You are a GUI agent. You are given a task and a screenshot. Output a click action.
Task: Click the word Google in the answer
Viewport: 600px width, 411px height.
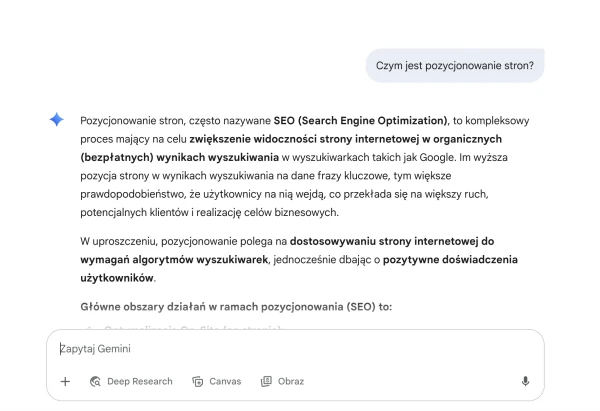[x=437, y=158]
